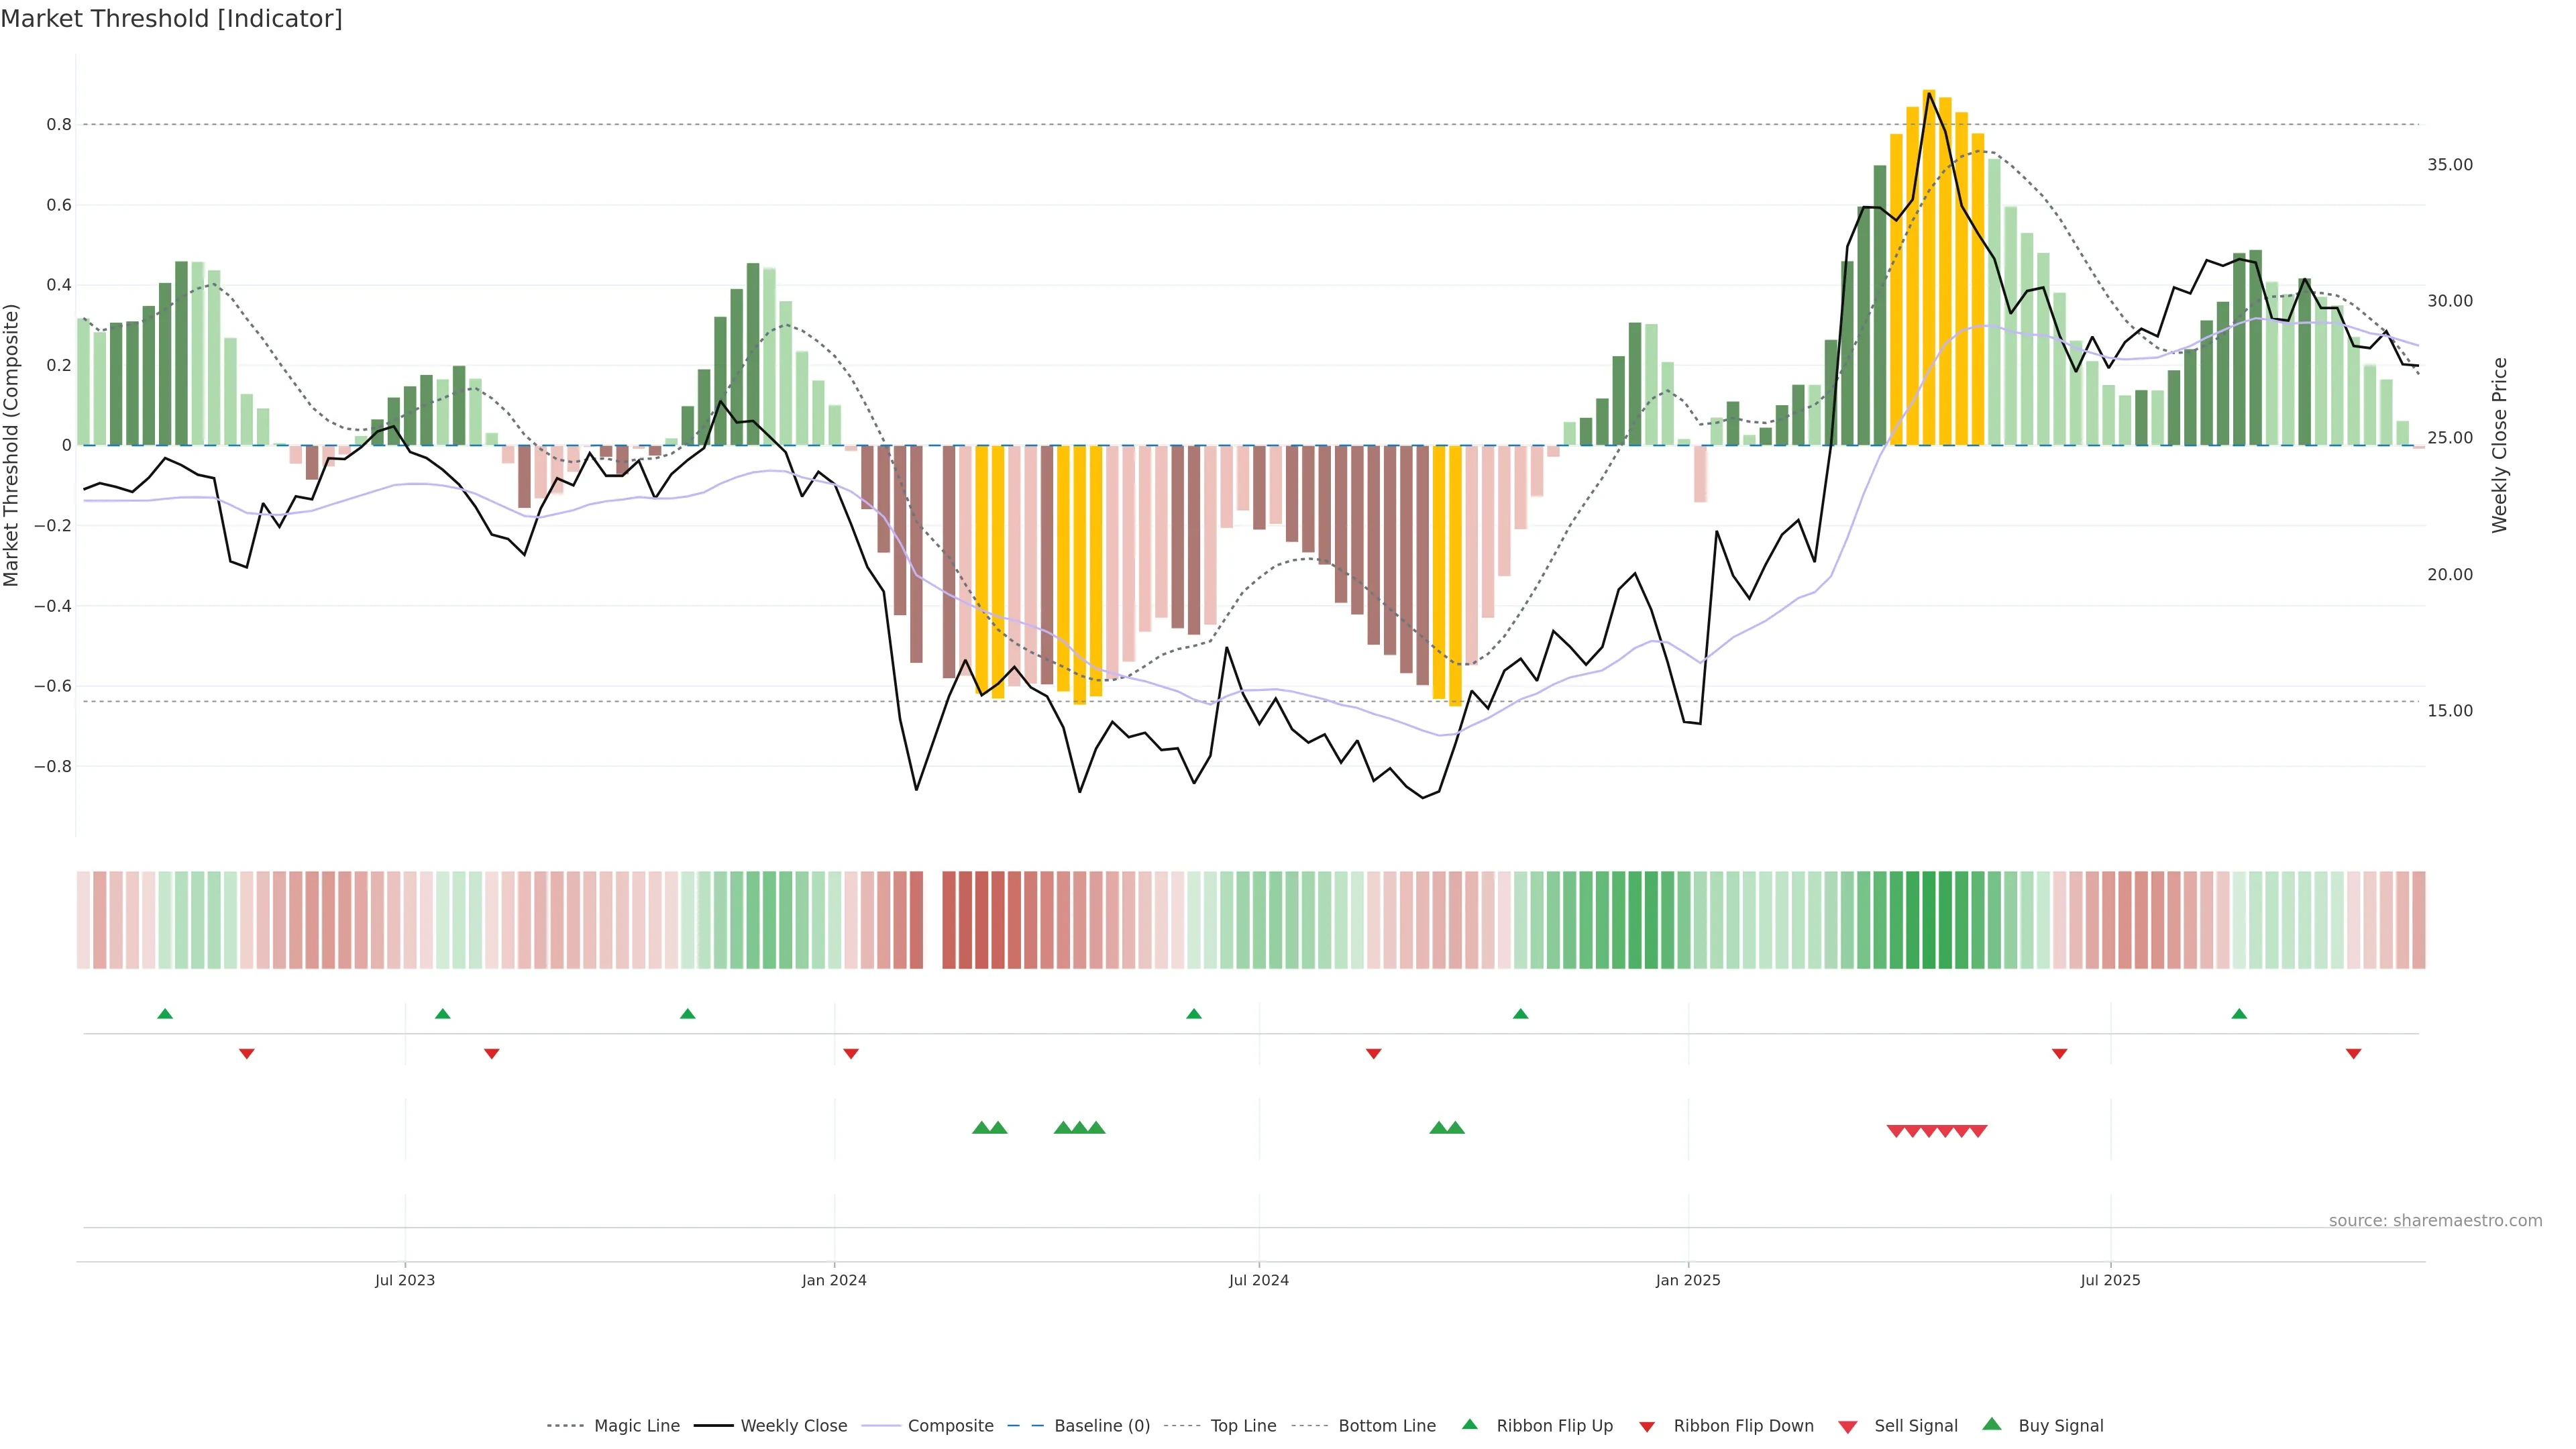Toggle the Composite legend entry
The image size is (2576, 1449).
click(950, 1426)
